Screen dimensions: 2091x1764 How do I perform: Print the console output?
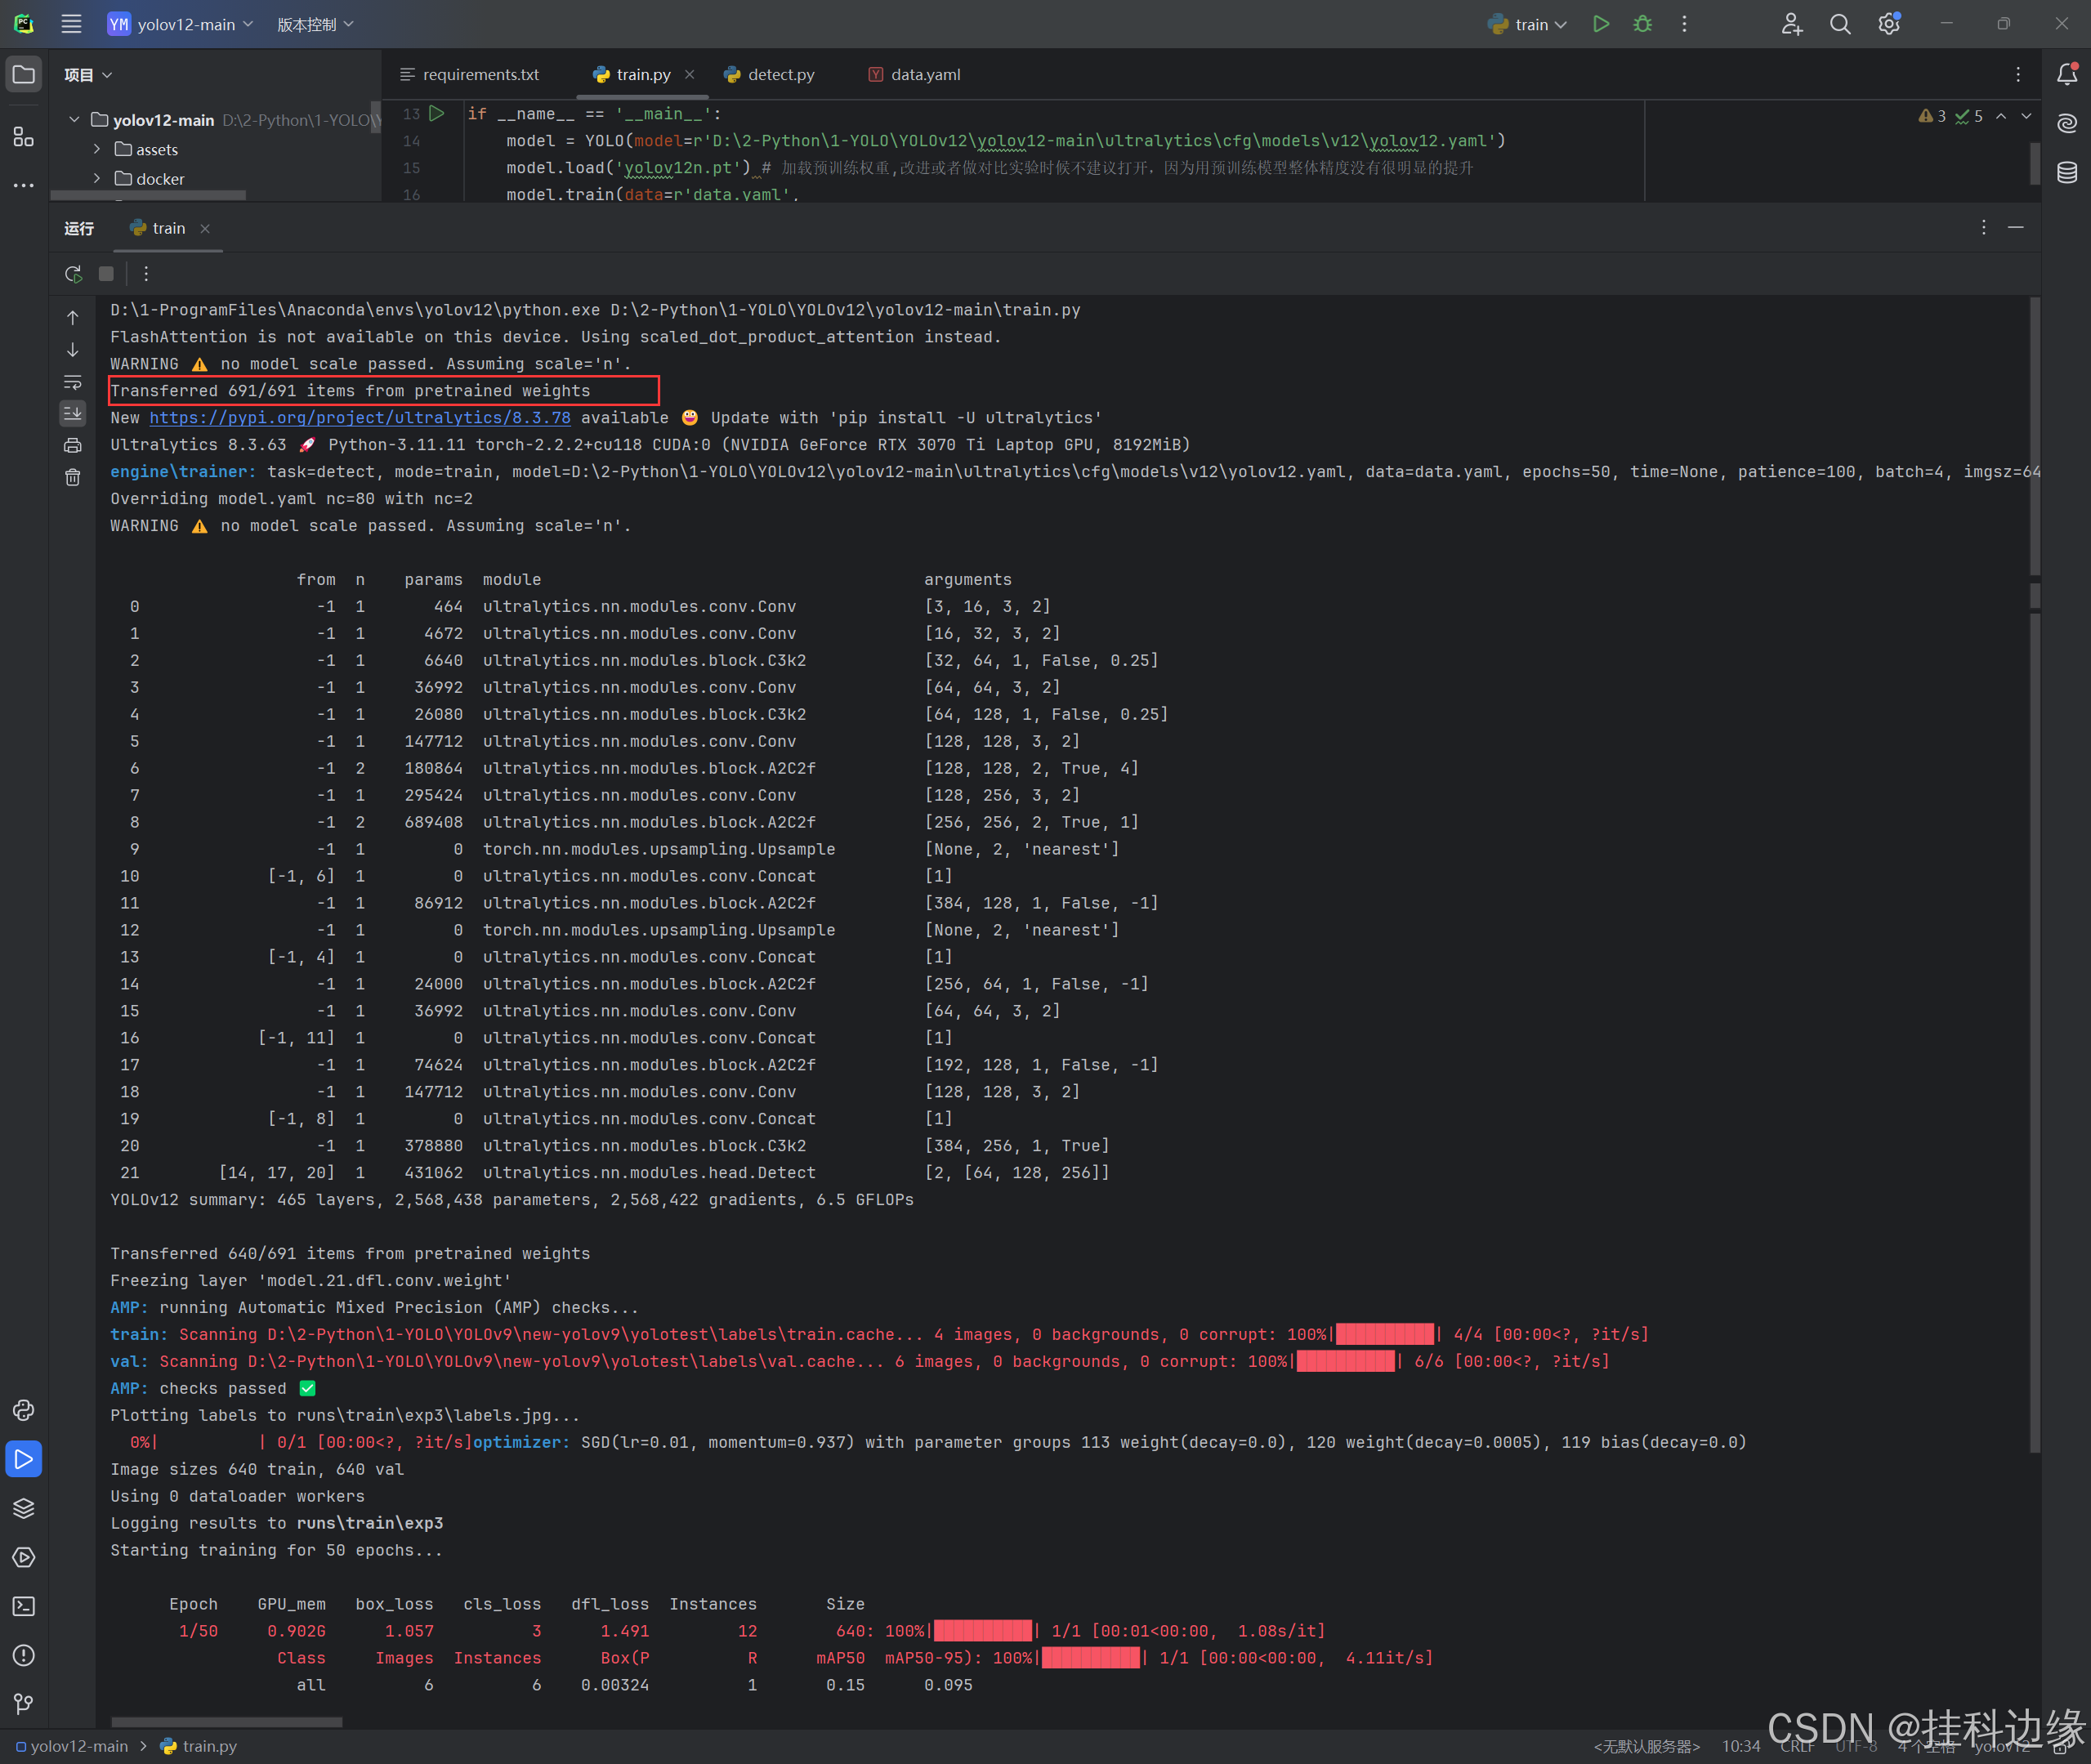tap(73, 445)
